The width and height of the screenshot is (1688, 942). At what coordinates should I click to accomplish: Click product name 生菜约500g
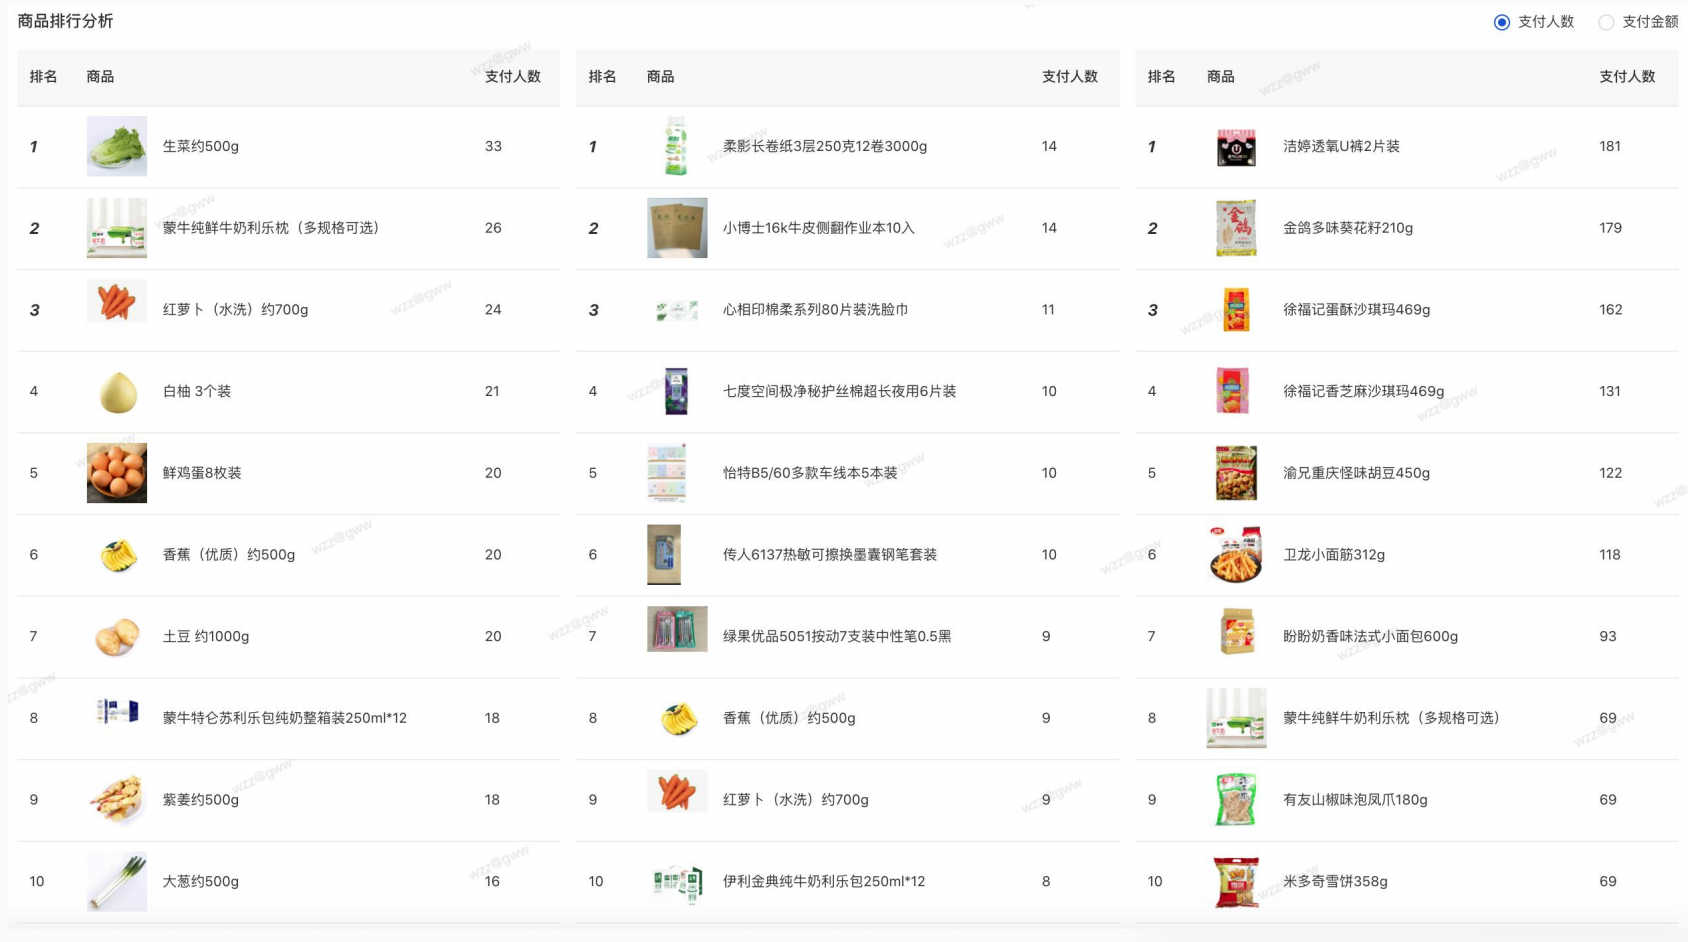pyautogui.click(x=201, y=146)
